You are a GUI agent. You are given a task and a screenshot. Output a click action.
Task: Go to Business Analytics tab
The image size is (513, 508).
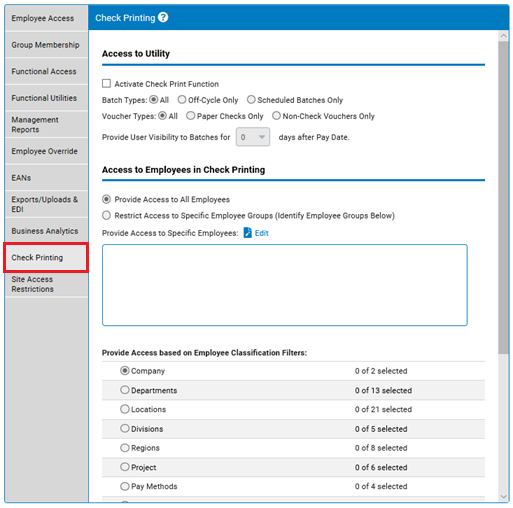(46, 231)
